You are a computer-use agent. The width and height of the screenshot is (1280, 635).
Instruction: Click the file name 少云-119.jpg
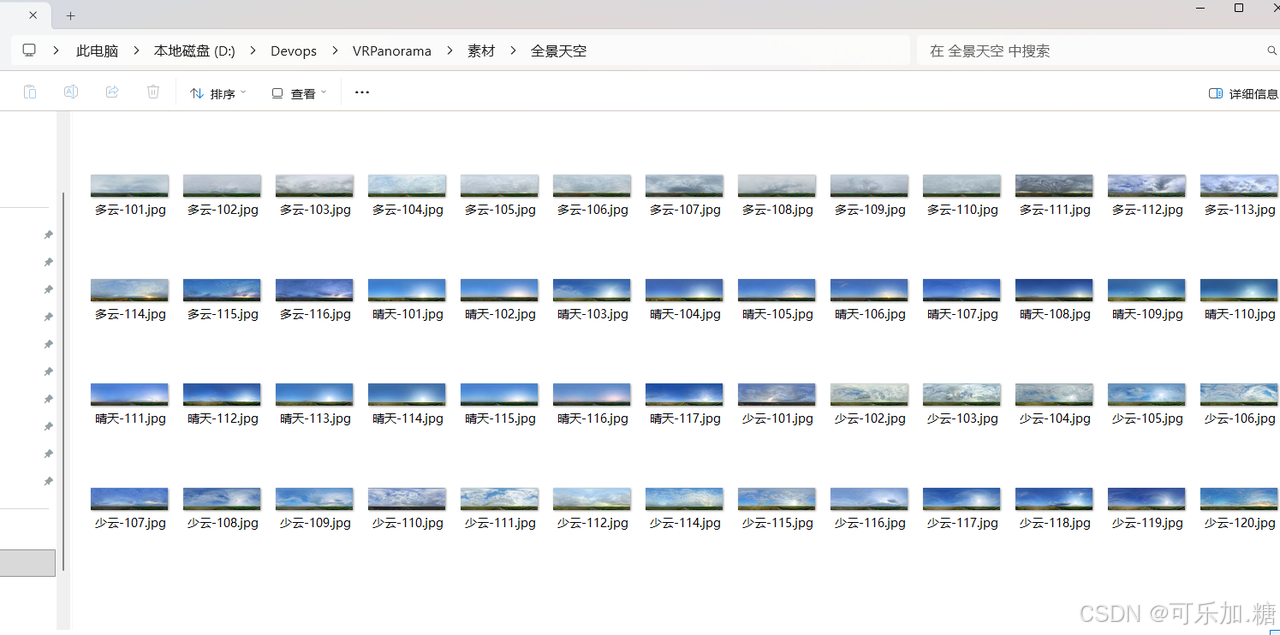1147,522
